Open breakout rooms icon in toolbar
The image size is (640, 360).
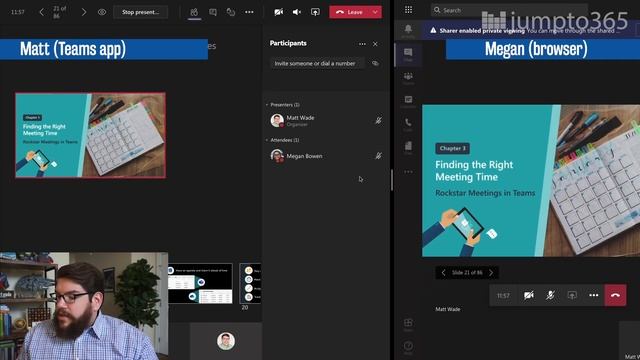click(x=231, y=12)
